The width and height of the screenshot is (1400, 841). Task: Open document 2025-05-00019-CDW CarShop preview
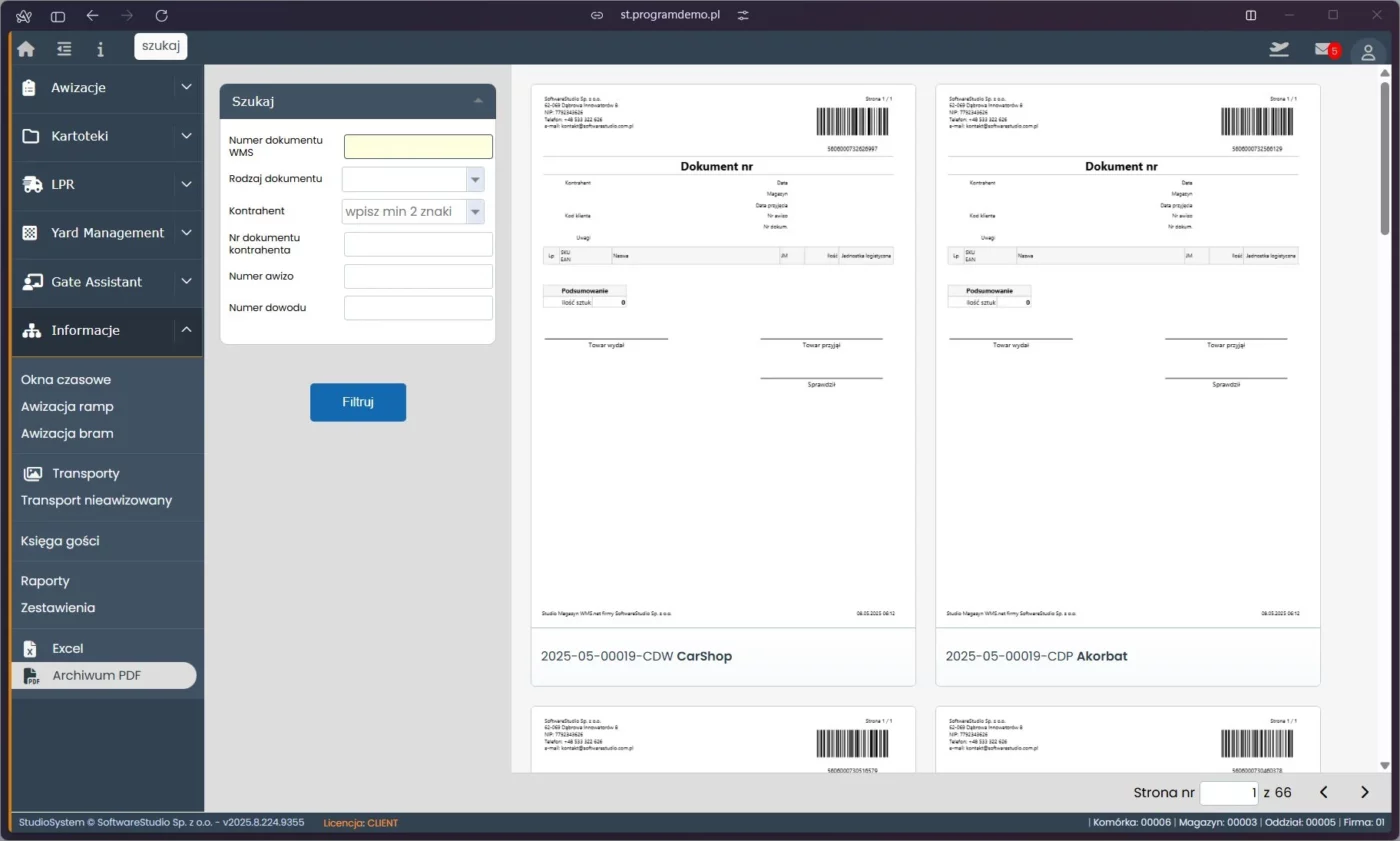722,360
